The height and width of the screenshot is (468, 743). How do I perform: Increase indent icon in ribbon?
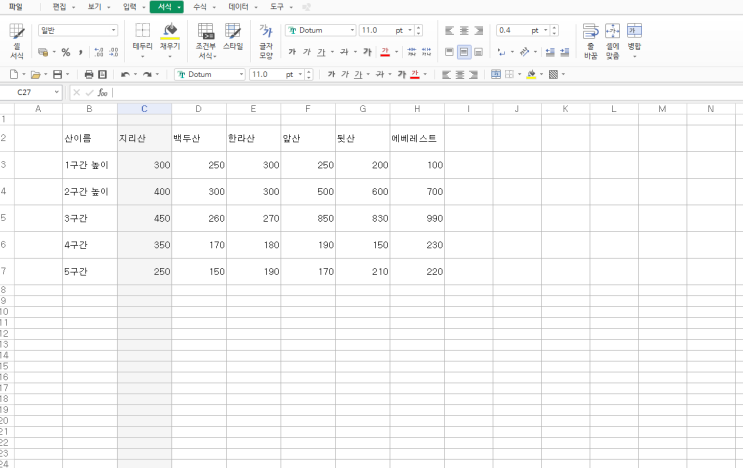pyautogui.click(x=564, y=52)
